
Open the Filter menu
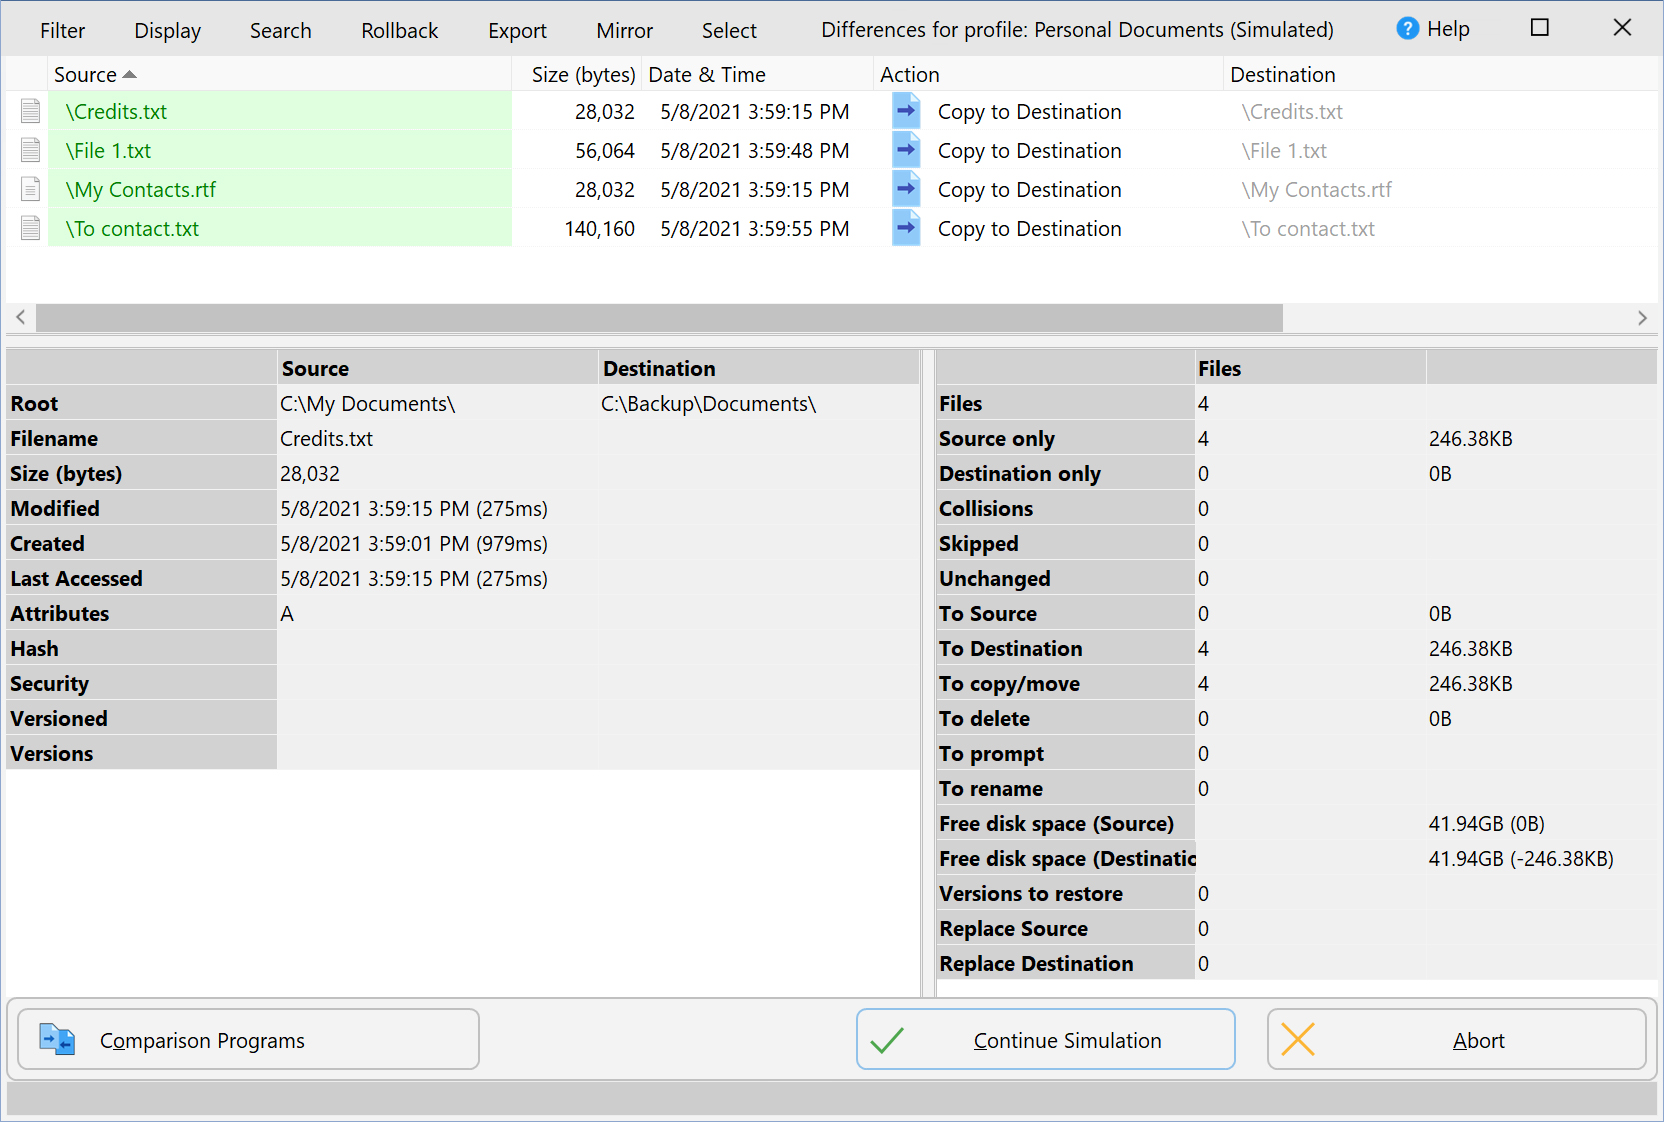(63, 30)
